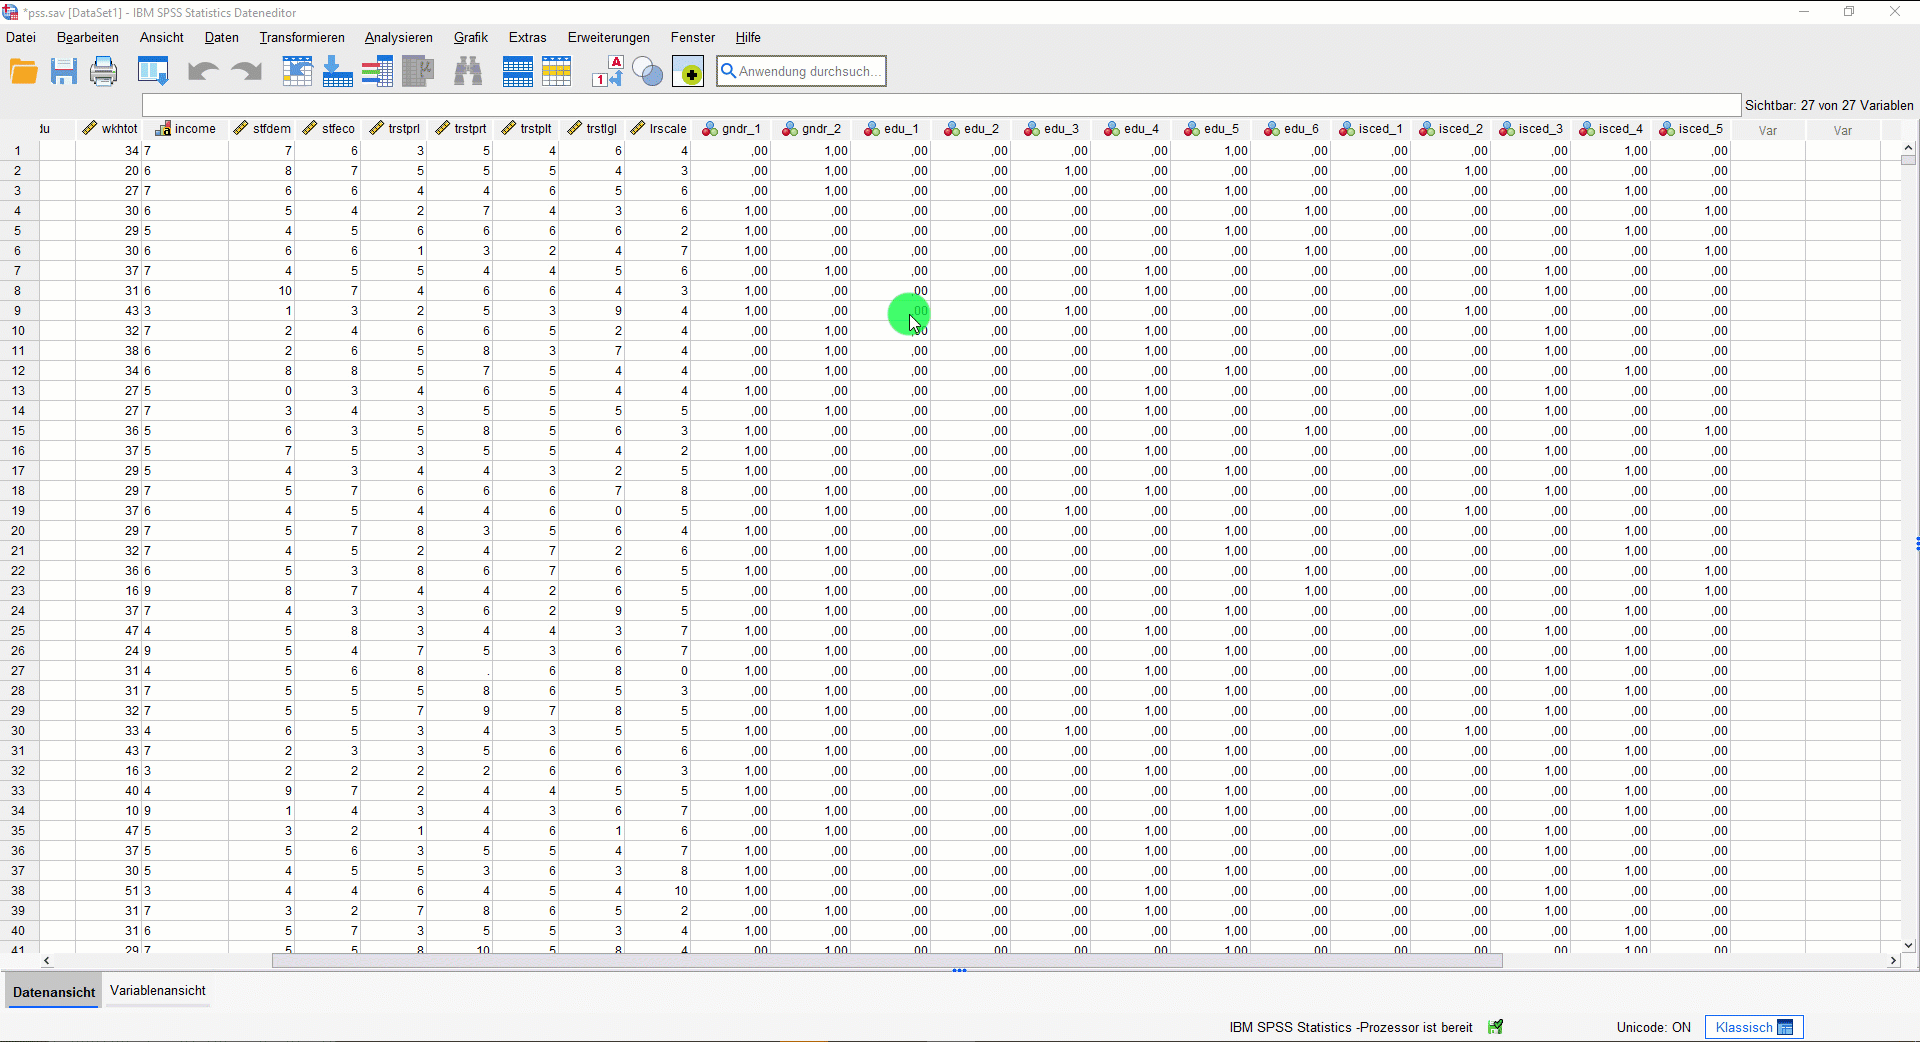The height and width of the screenshot is (1042, 1920).
Task: Open the Grafik menu
Action: click(x=471, y=37)
